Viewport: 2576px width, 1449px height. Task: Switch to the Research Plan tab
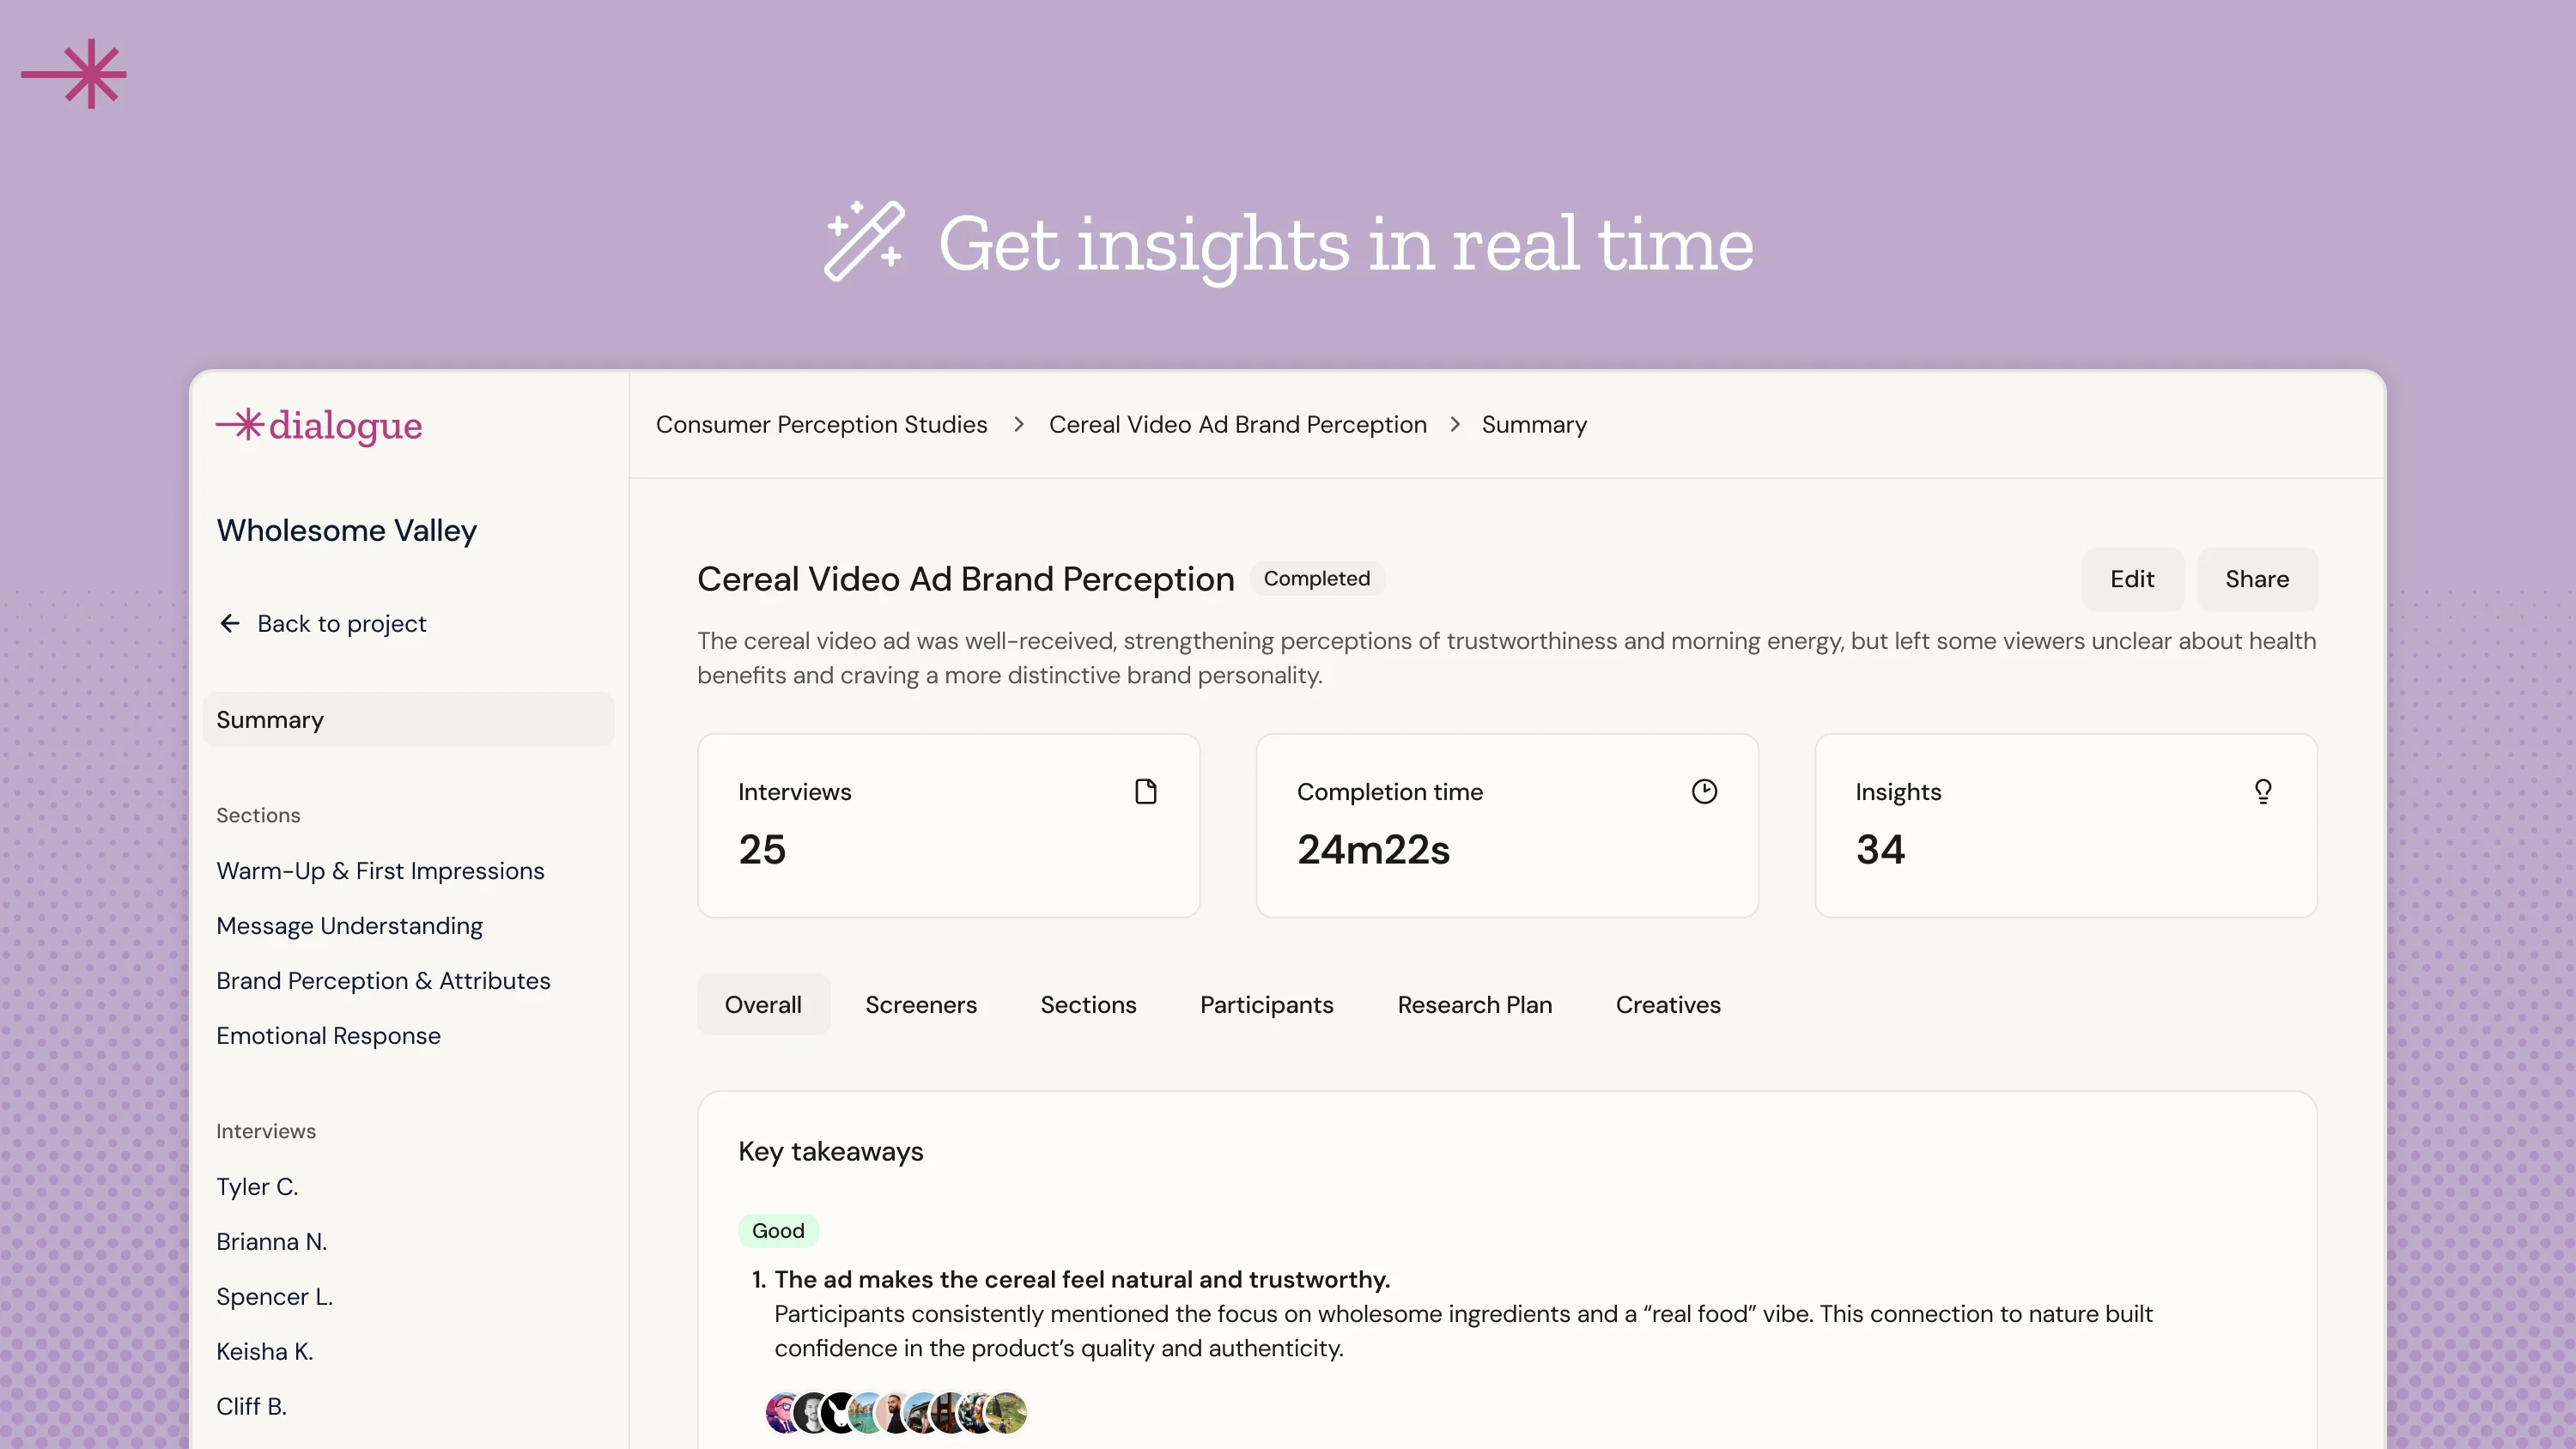click(x=1474, y=1004)
